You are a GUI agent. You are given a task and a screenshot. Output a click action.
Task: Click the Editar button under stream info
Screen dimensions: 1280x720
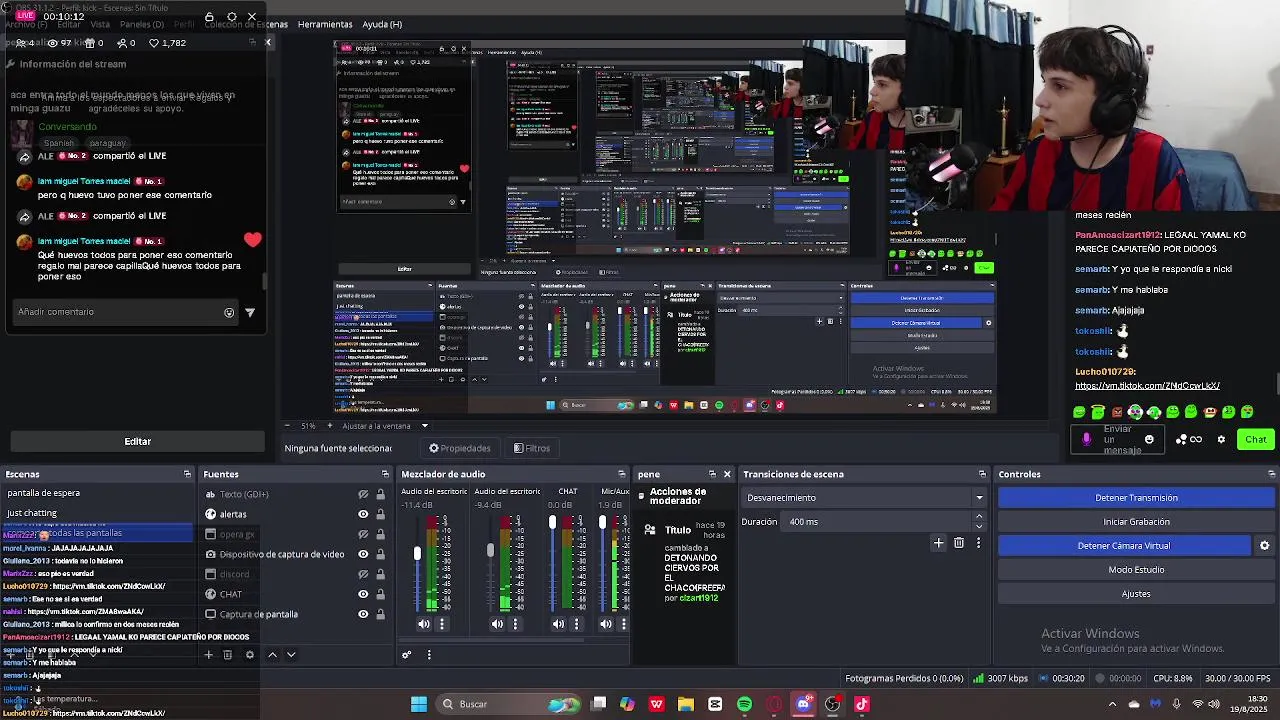tap(137, 442)
